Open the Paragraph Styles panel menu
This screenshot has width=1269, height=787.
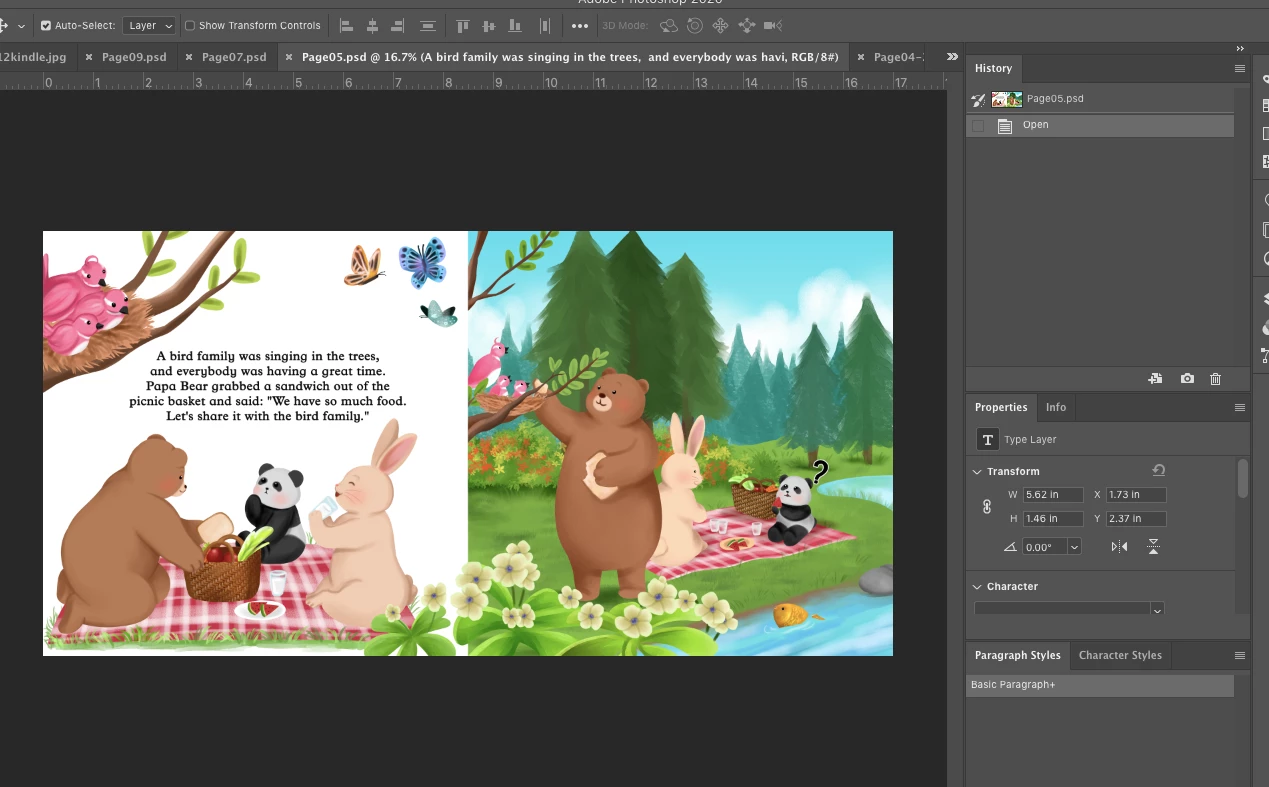coord(1240,656)
